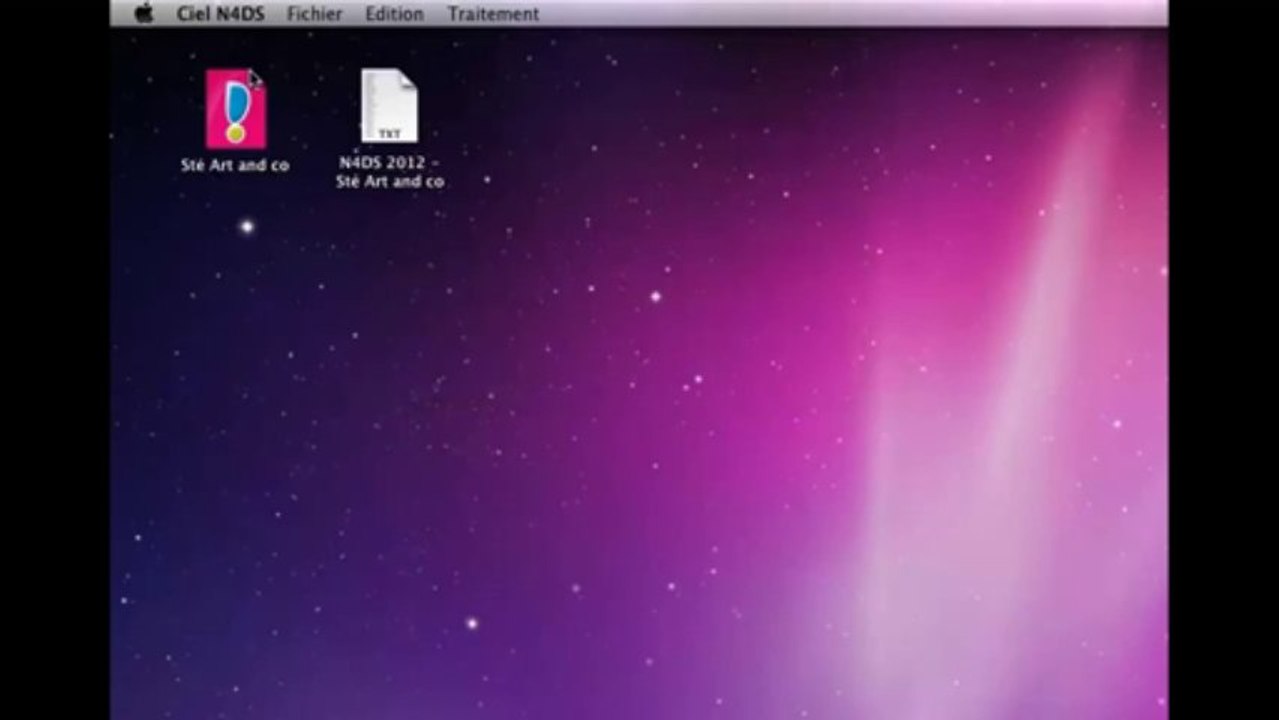Open the Ciel N4DS application menu
This screenshot has width=1279, height=720.
[x=221, y=14]
